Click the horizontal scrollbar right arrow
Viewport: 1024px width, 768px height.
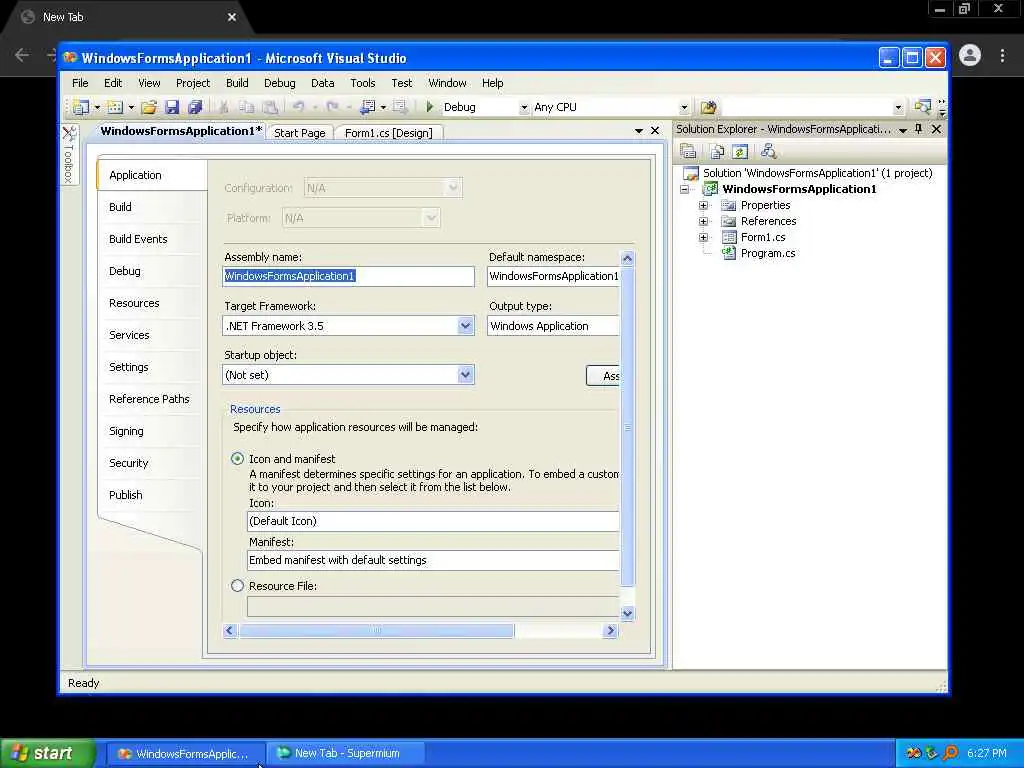tap(611, 630)
